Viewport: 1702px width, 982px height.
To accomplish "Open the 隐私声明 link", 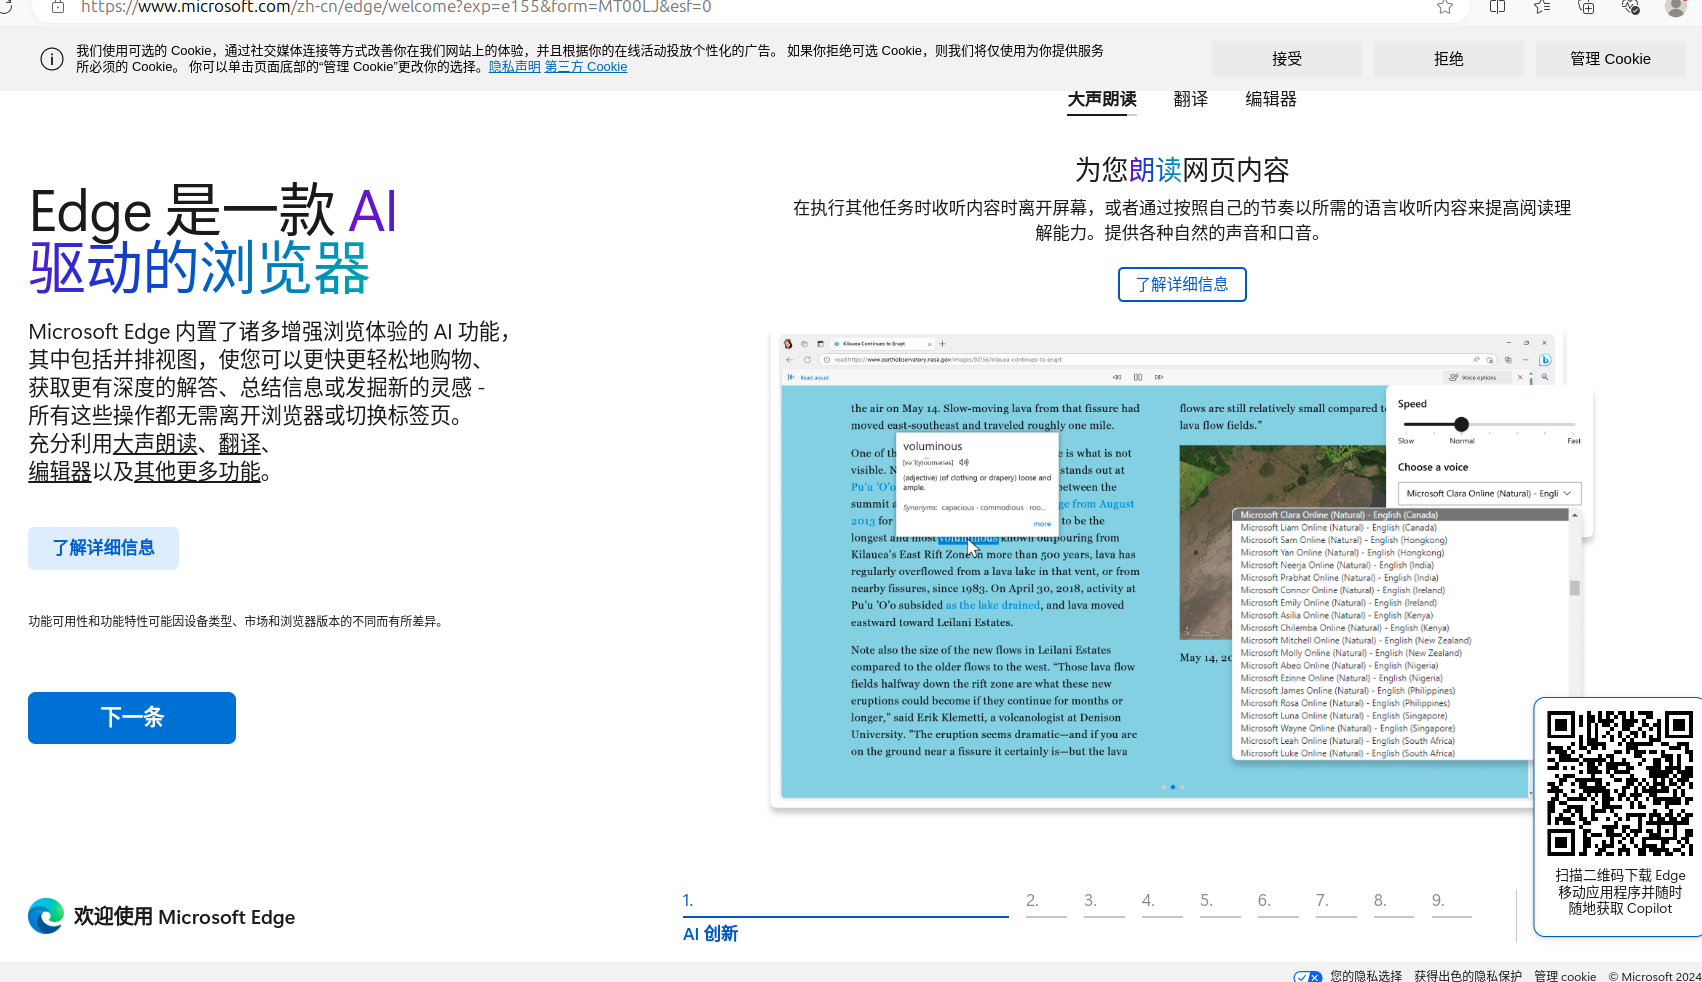I will 515,67.
